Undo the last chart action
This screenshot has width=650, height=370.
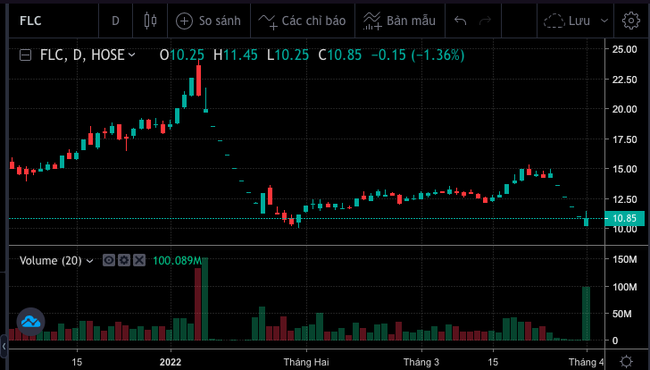point(460,21)
